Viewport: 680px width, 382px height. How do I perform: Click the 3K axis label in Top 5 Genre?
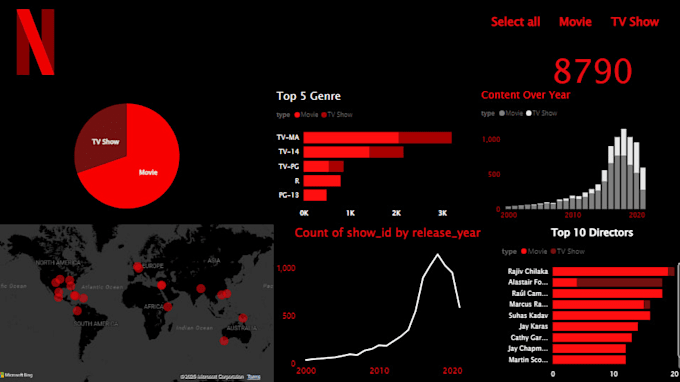[x=442, y=213]
